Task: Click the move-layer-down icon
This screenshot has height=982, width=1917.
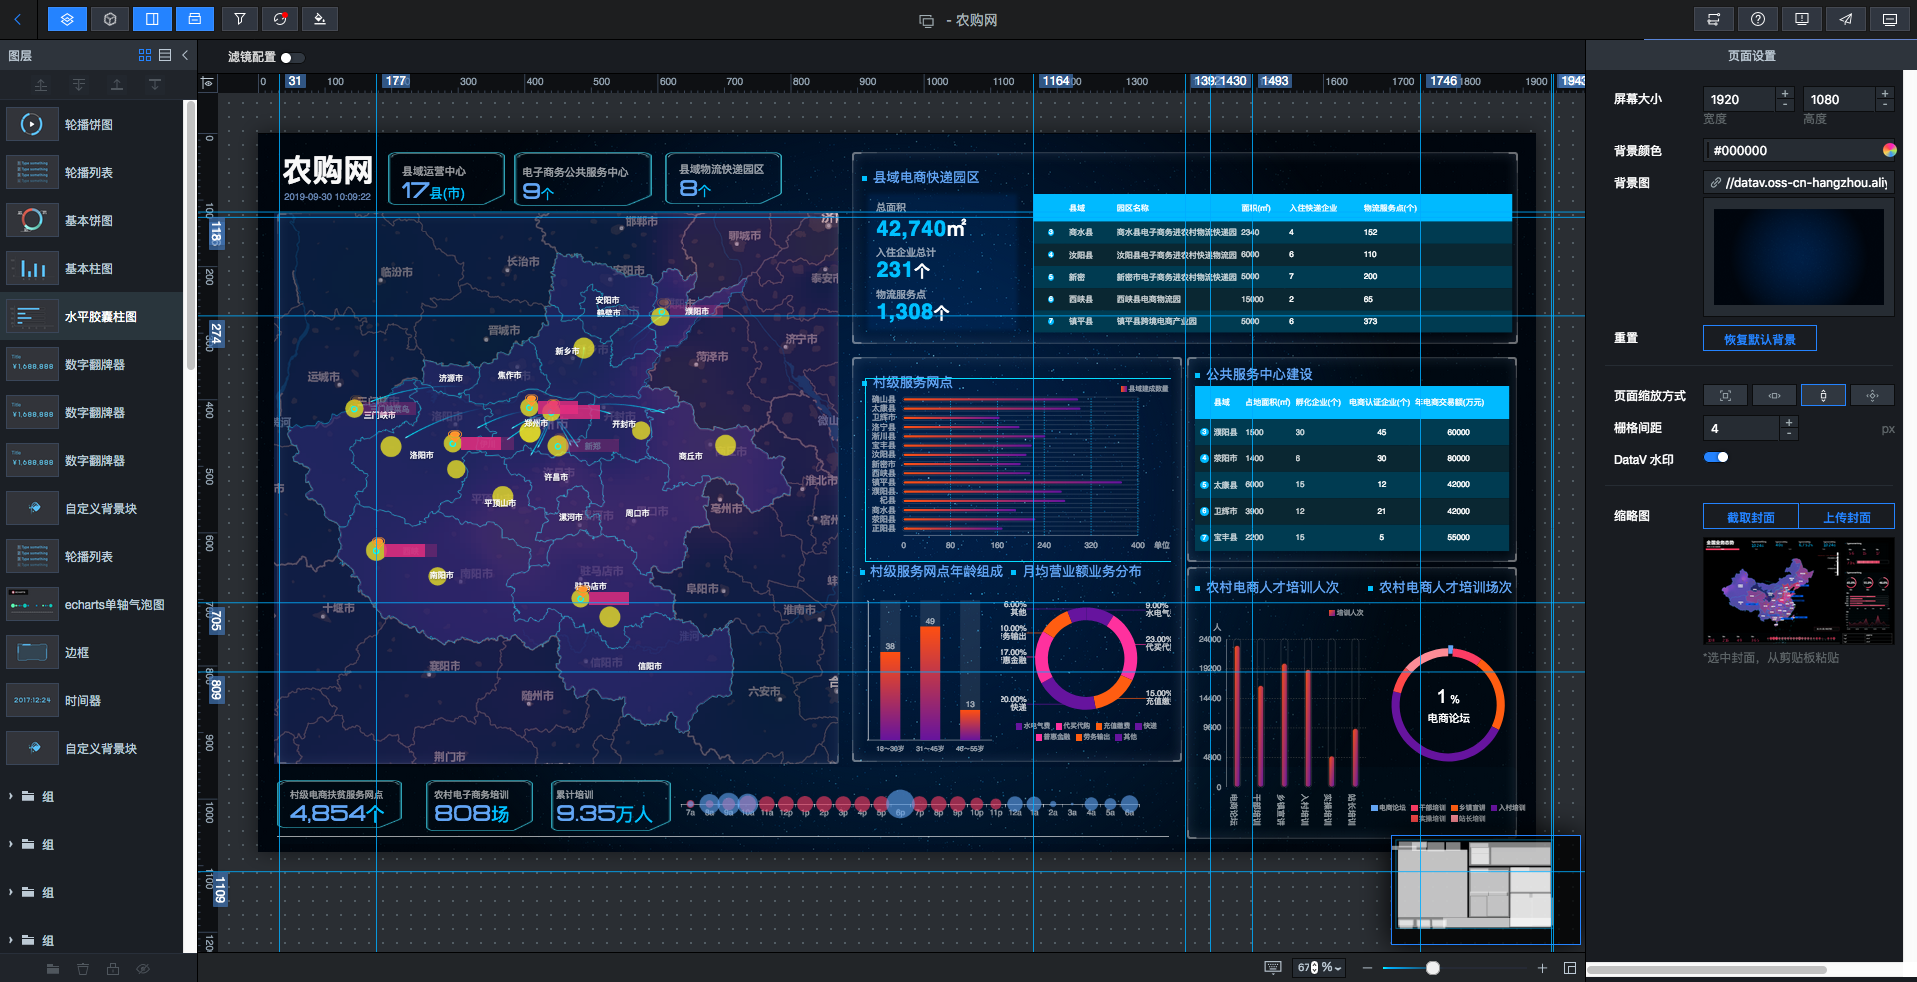Action: [155, 85]
